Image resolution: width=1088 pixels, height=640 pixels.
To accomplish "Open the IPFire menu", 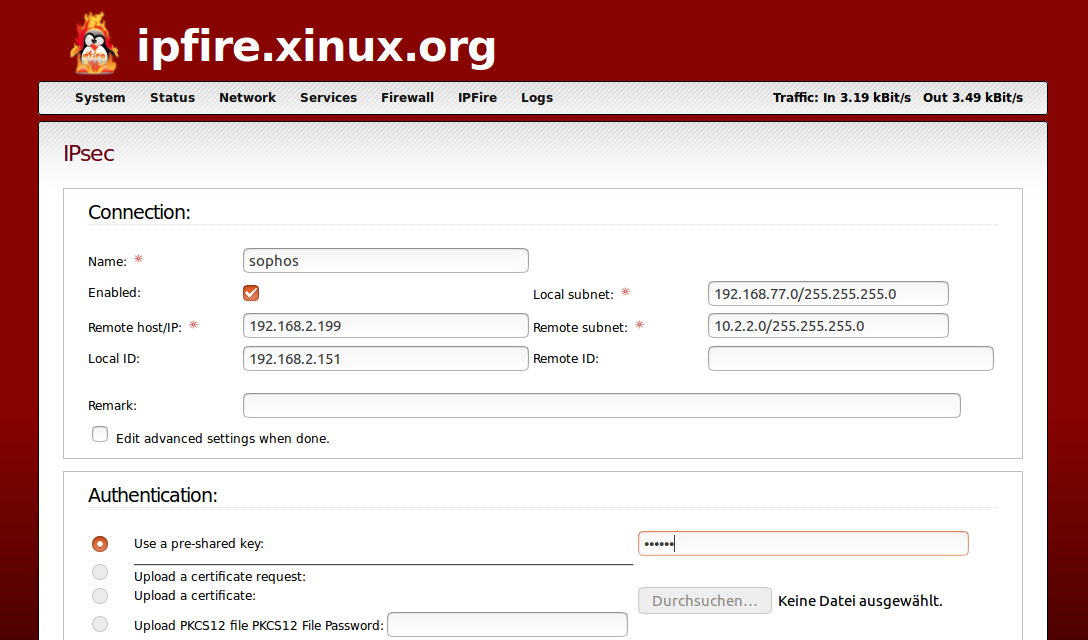I will [477, 97].
